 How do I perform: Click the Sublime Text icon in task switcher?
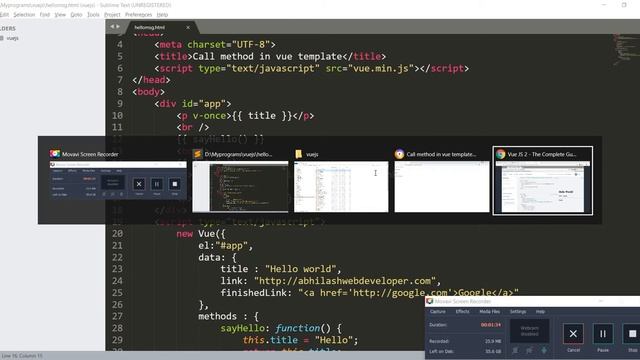click(198, 154)
